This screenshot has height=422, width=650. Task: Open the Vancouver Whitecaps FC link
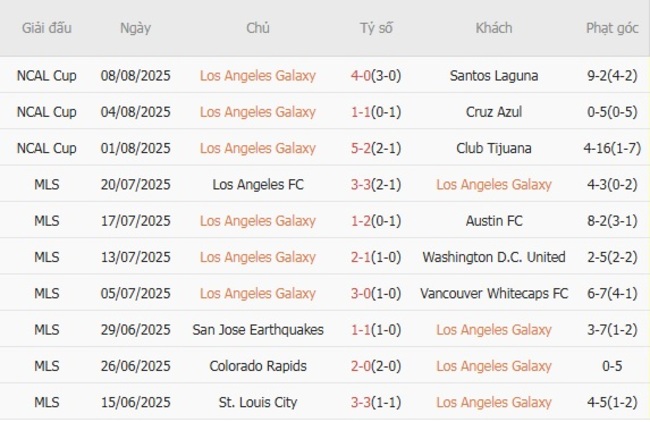point(494,294)
